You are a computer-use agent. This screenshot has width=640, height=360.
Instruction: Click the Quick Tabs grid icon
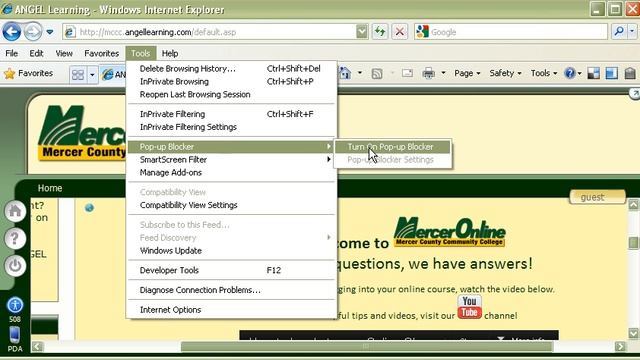click(x=78, y=75)
